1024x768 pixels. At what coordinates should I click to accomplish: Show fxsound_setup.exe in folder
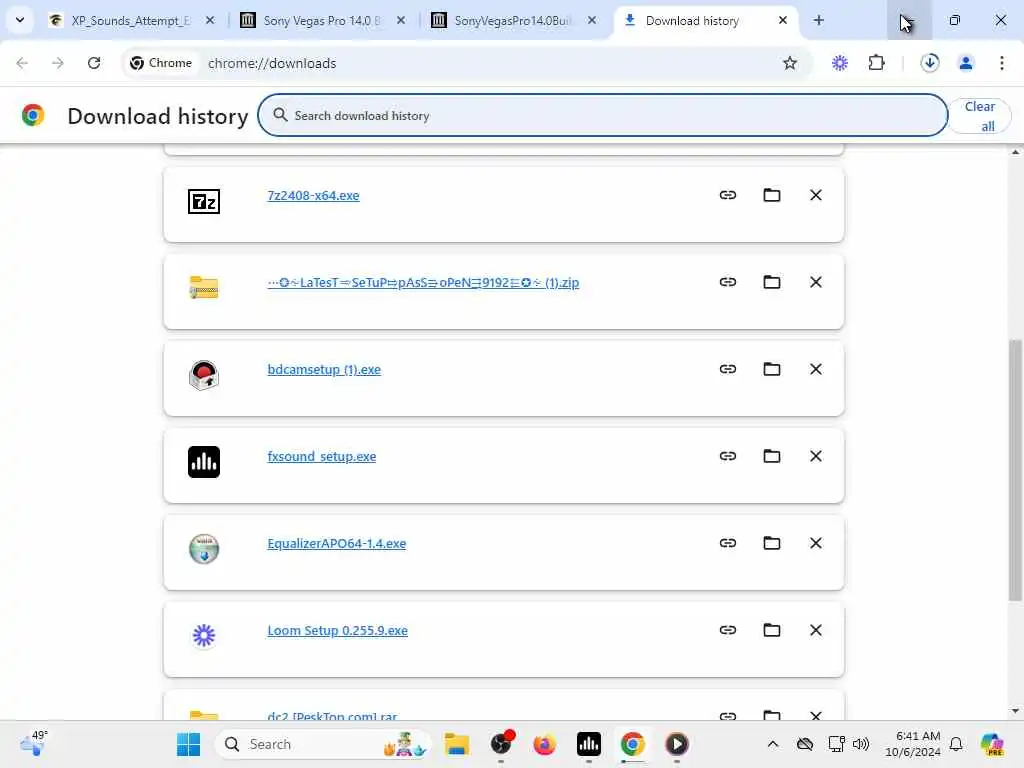[772, 456]
